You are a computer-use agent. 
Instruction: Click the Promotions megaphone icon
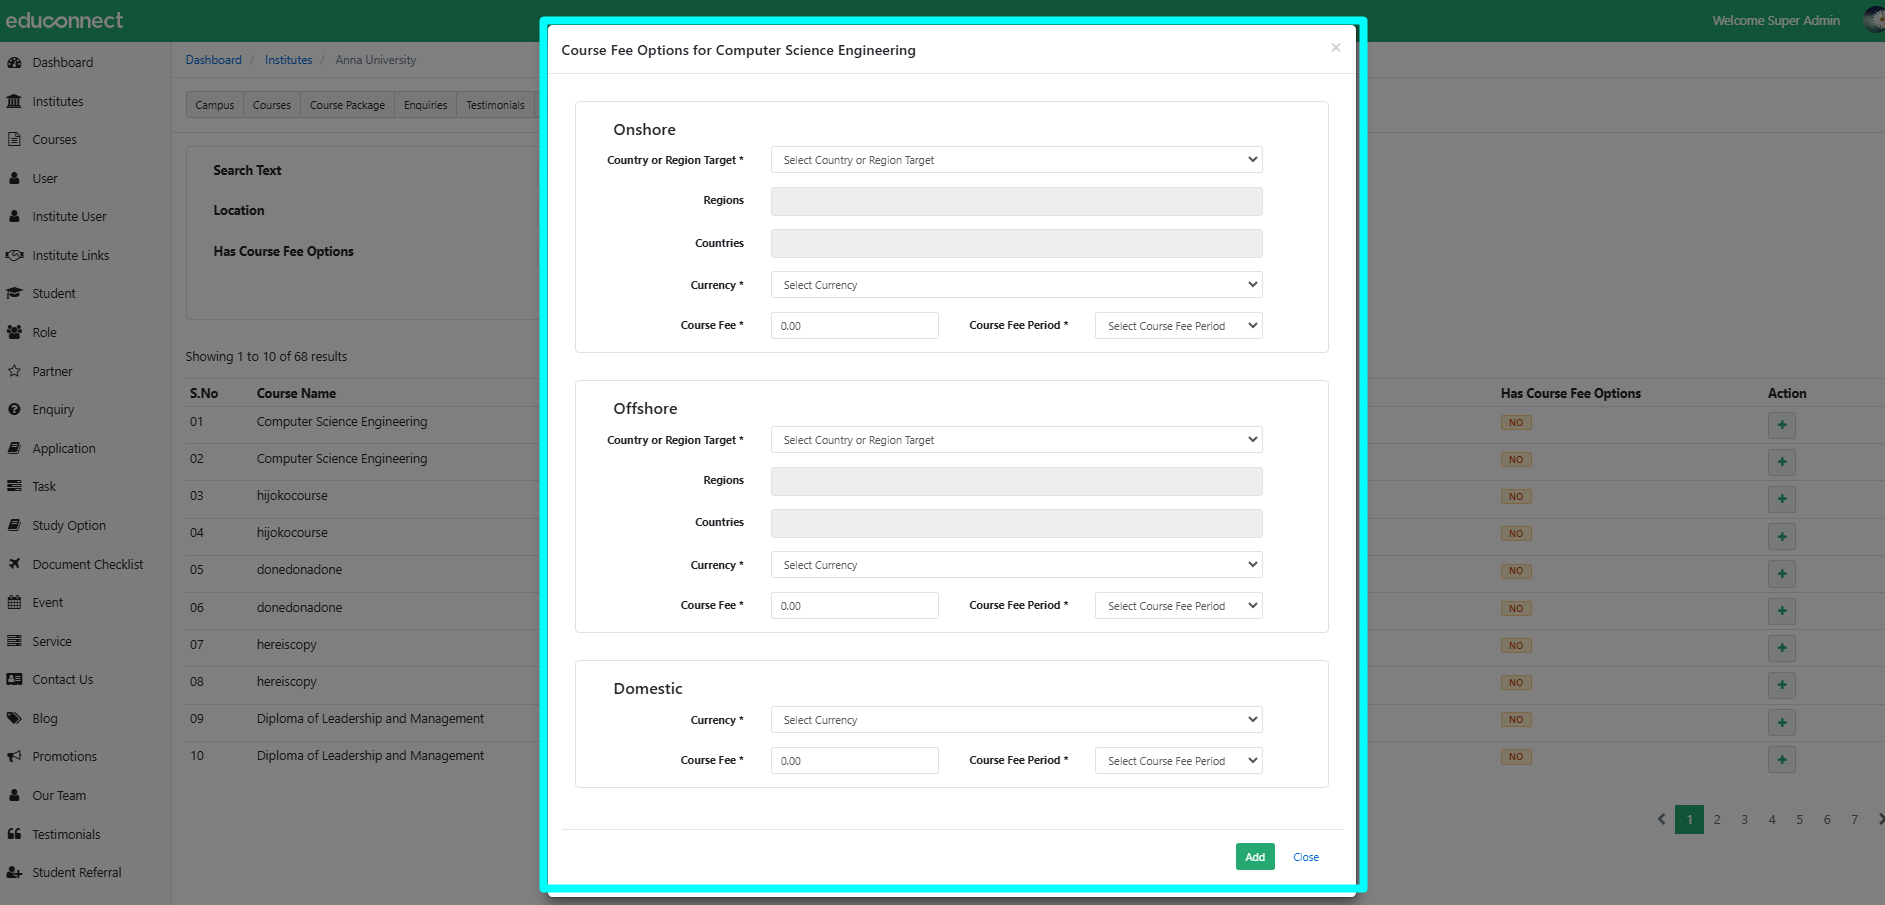tap(14, 756)
